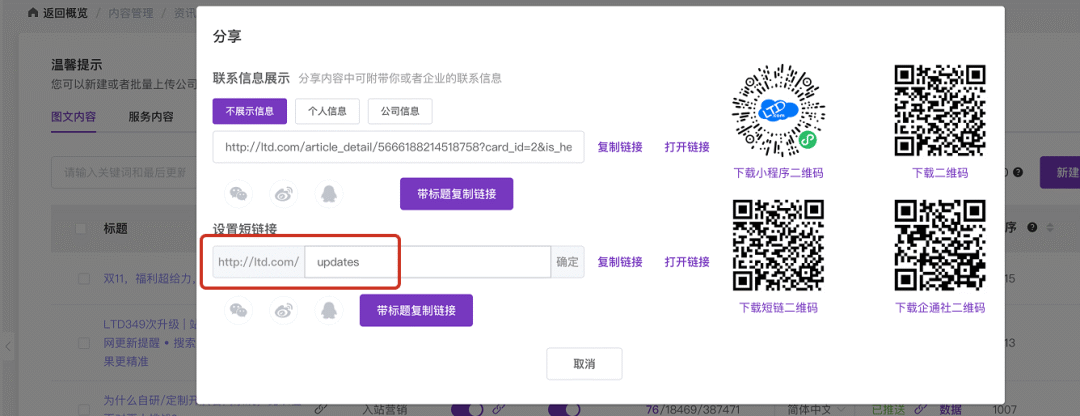
Task: Switch to the 服务内容 tab
Action: tap(151, 116)
